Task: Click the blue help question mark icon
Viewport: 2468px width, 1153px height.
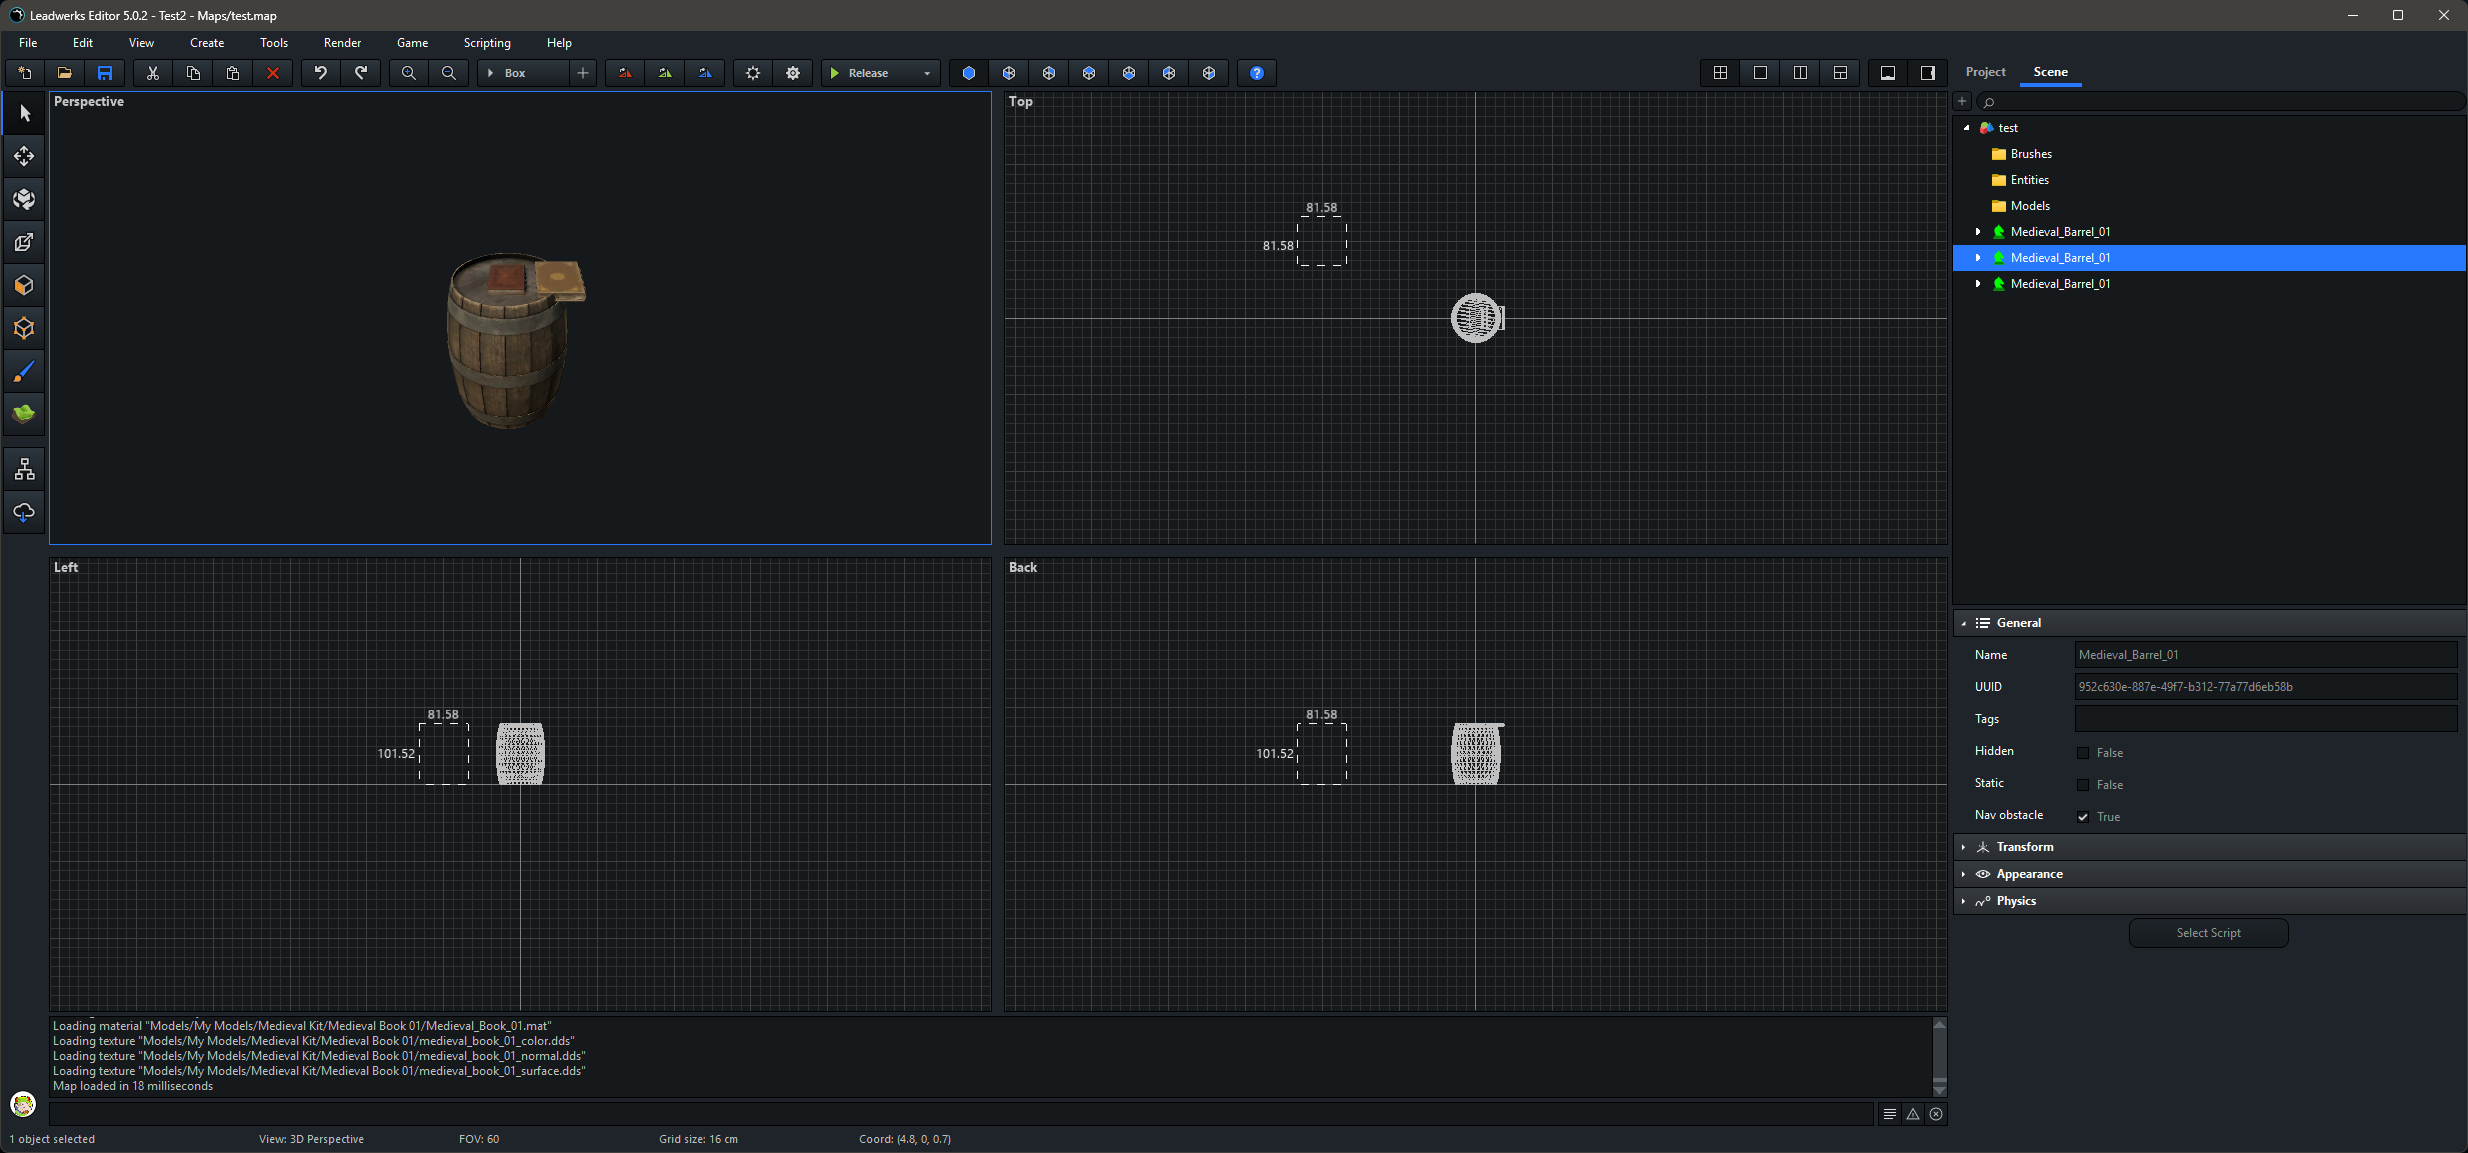Action: [x=1257, y=73]
